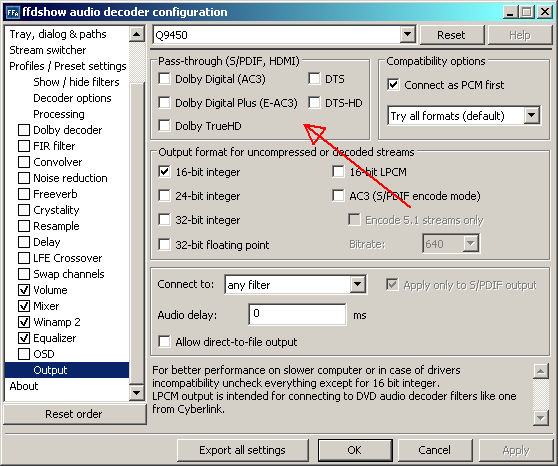
Task: Check the DTS-HD pass-through box
Action: tap(314, 103)
